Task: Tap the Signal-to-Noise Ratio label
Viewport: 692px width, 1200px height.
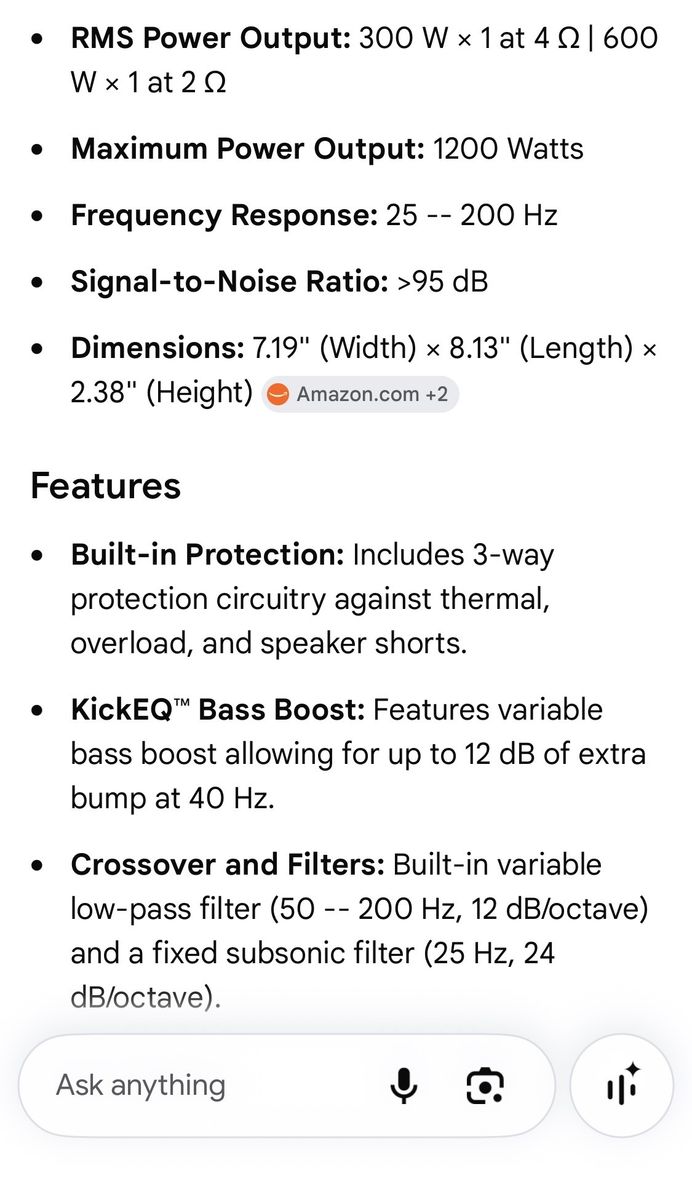Action: pyautogui.click(x=229, y=282)
